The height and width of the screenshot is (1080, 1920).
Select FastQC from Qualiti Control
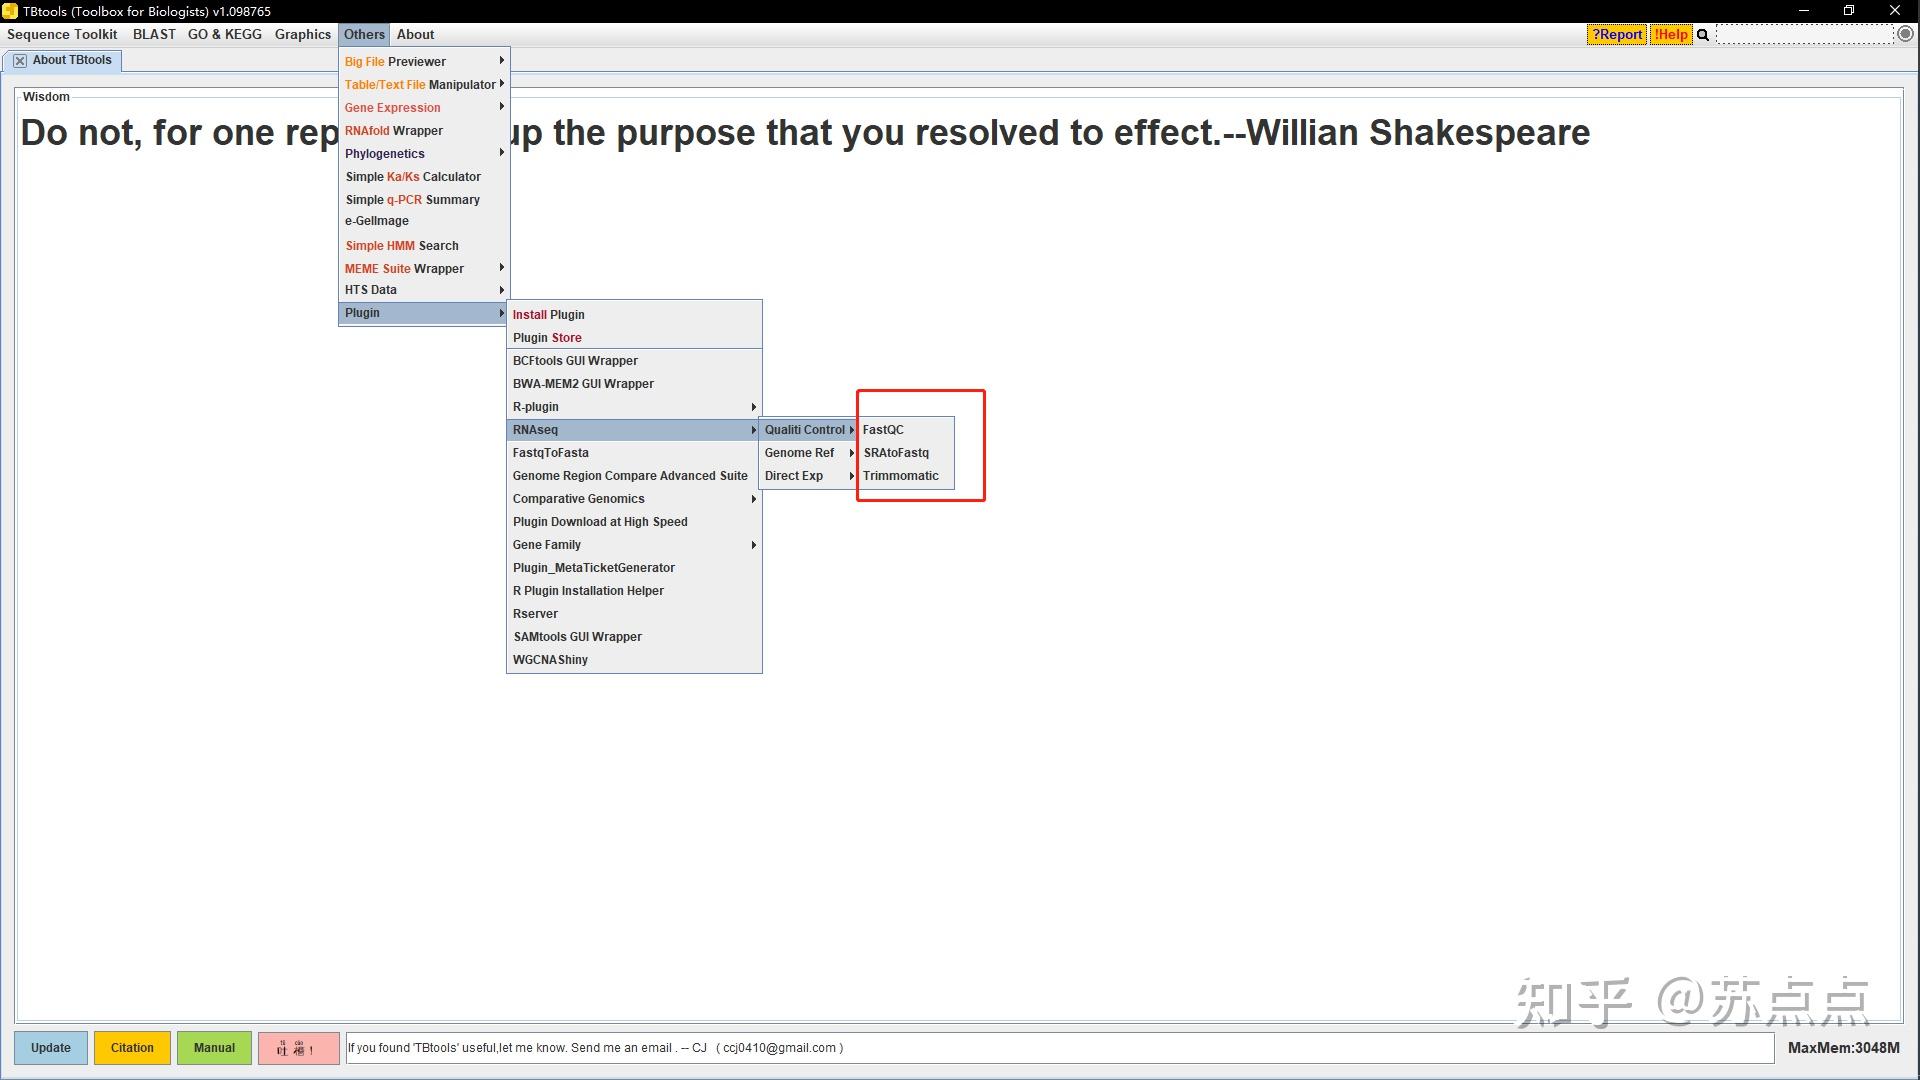884,430
